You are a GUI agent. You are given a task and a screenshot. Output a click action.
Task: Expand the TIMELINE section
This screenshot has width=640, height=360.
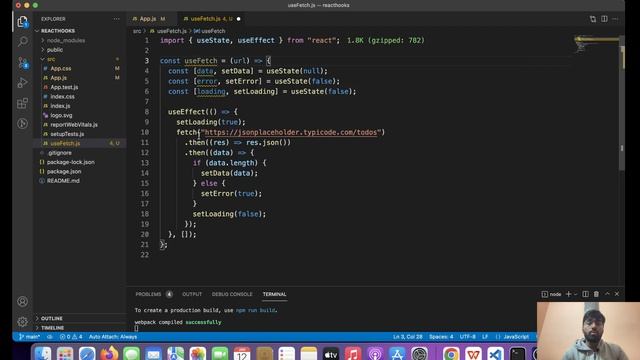52,328
